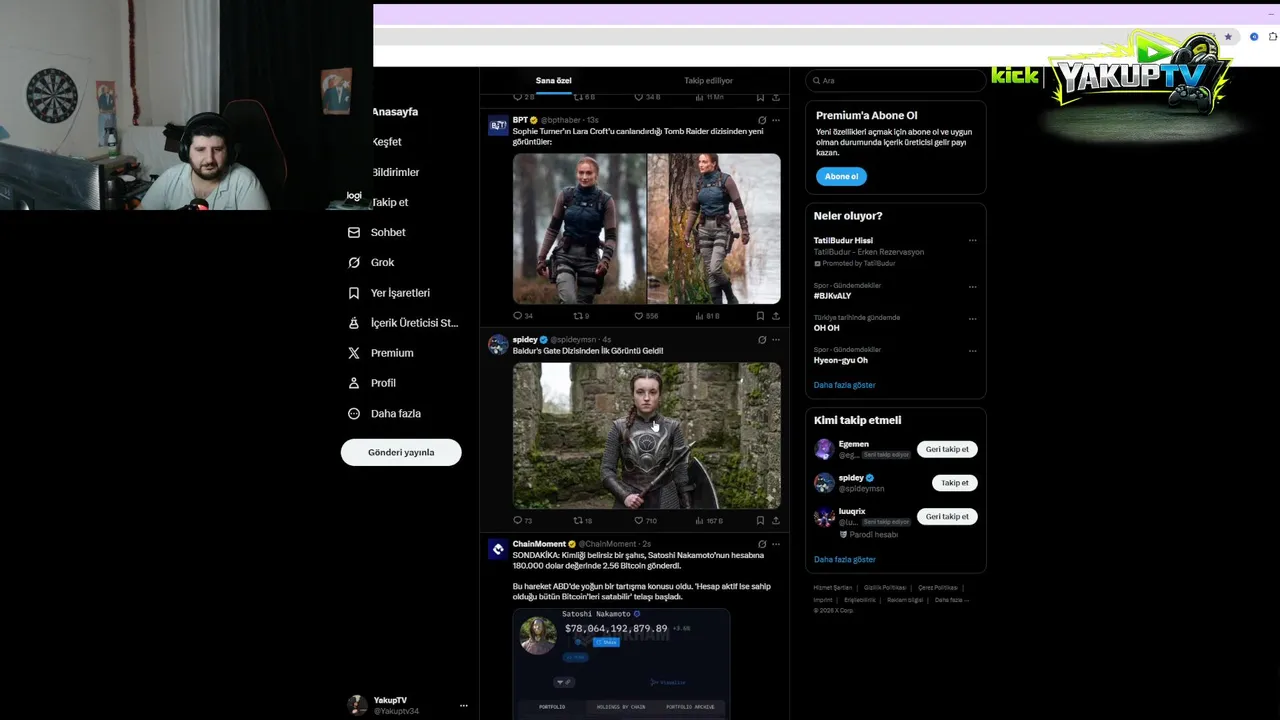This screenshot has width=1280, height=720.
Task: Bookmark the BPT Tomb Raider post
Action: point(760,316)
